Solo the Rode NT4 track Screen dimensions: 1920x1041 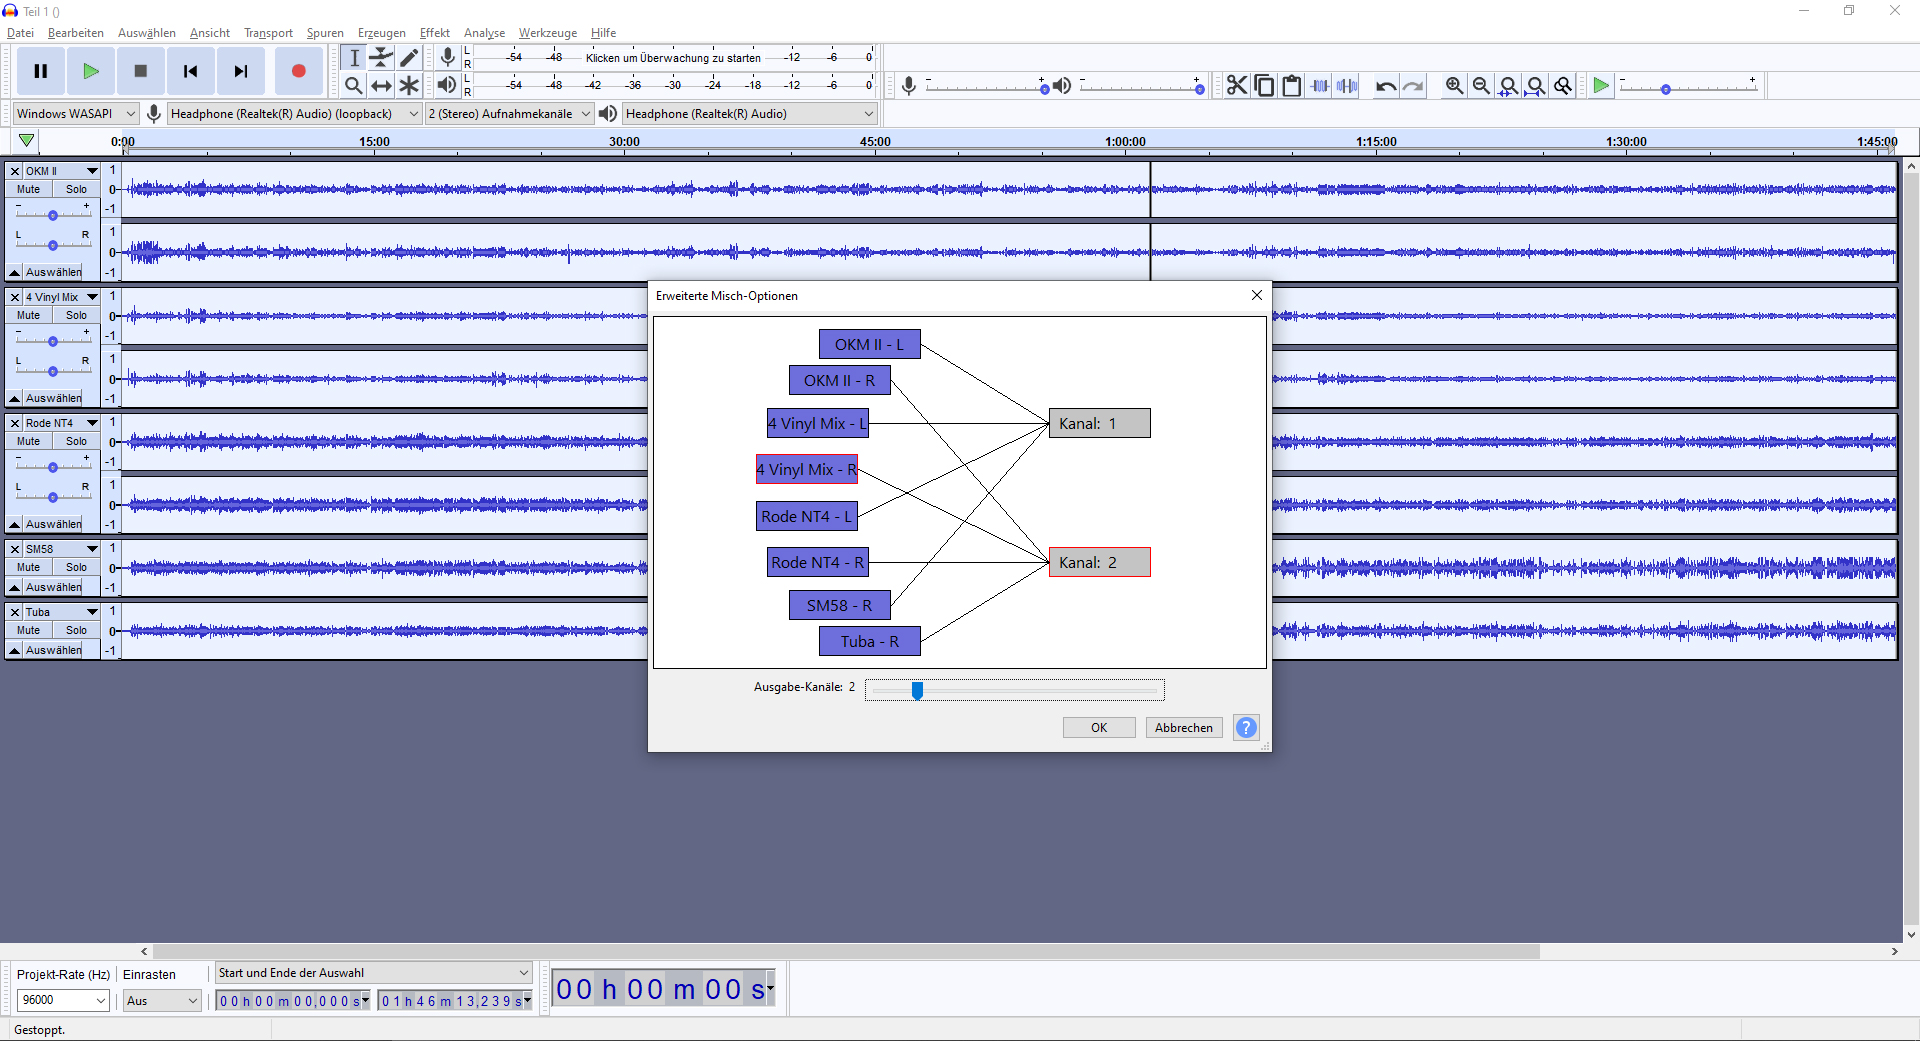[x=76, y=441]
